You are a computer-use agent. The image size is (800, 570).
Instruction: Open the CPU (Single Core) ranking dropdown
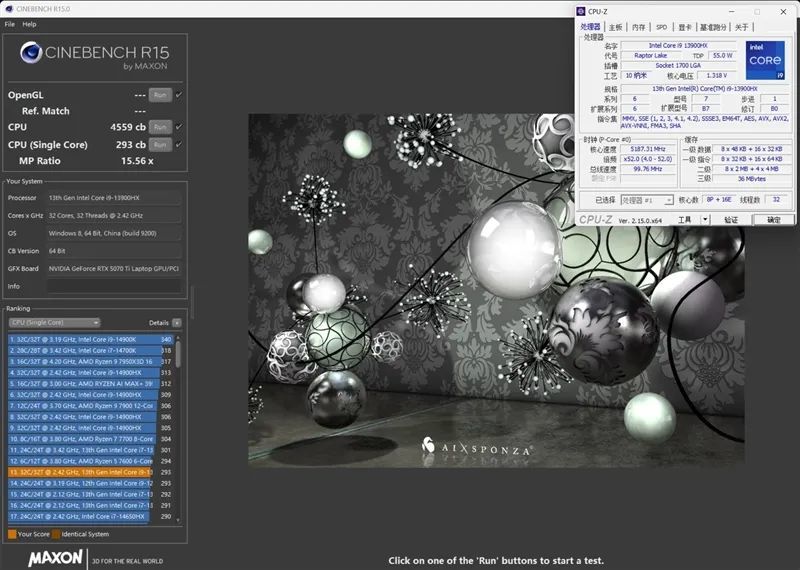(x=54, y=323)
